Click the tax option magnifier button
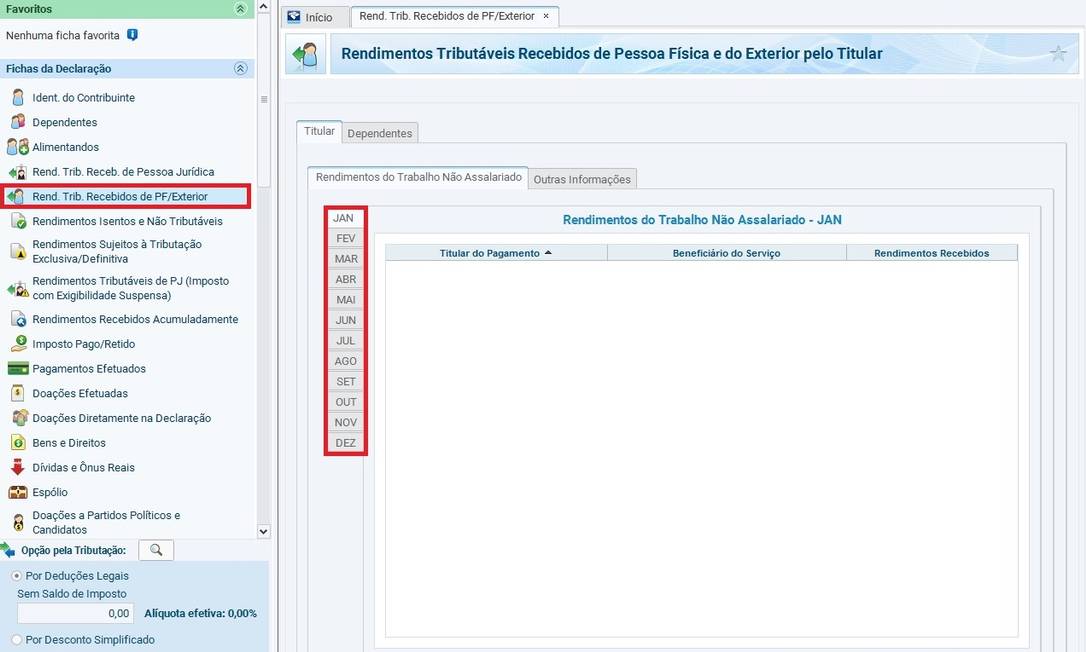 (x=156, y=550)
